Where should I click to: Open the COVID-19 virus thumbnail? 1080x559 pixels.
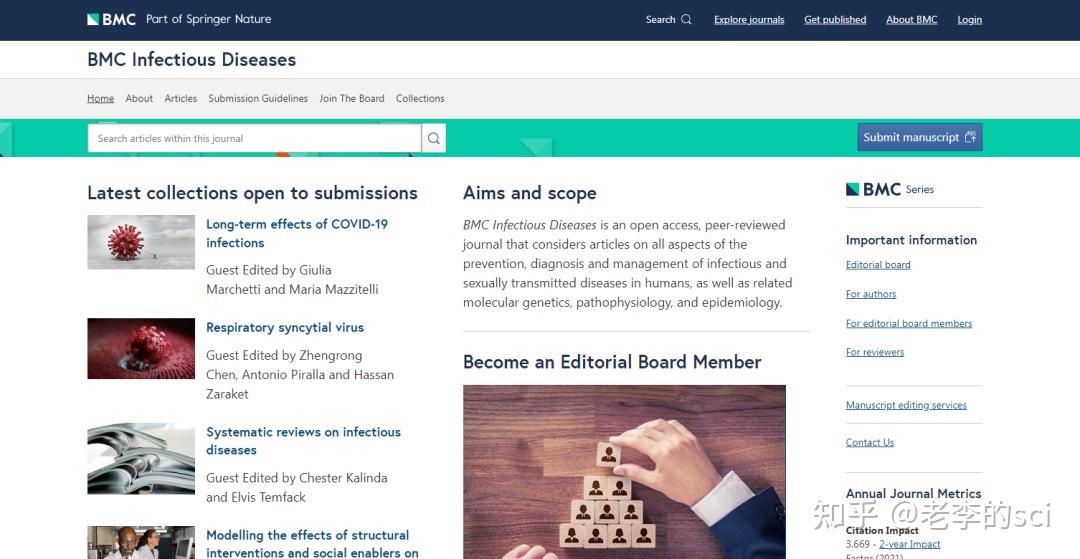point(141,242)
